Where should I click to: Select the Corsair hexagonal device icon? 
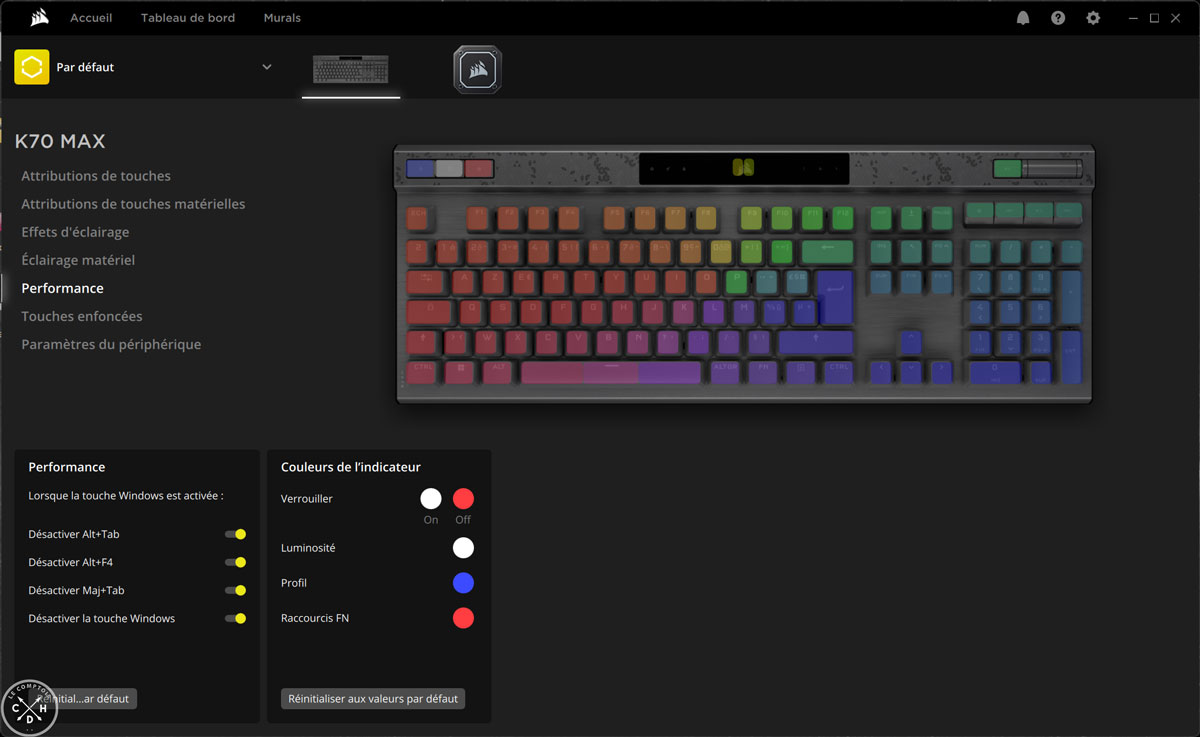[x=477, y=69]
